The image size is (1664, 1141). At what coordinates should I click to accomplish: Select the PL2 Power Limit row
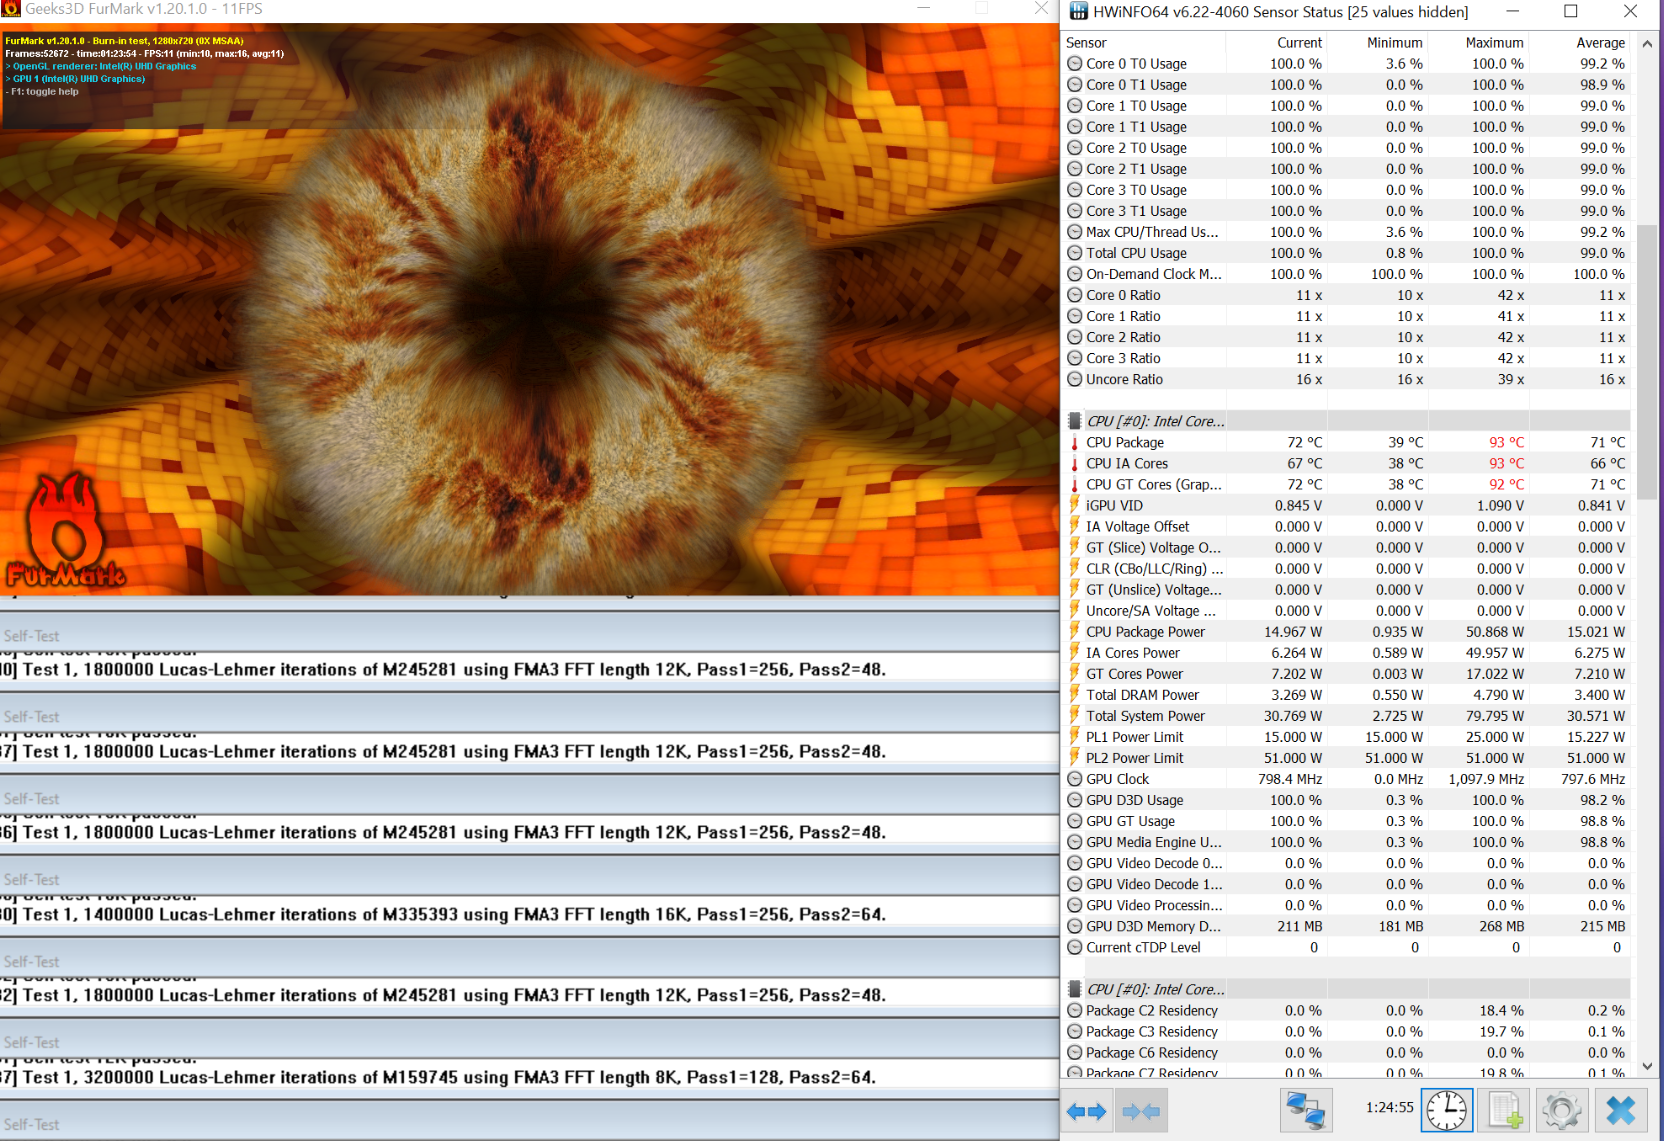click(1346, 757)
